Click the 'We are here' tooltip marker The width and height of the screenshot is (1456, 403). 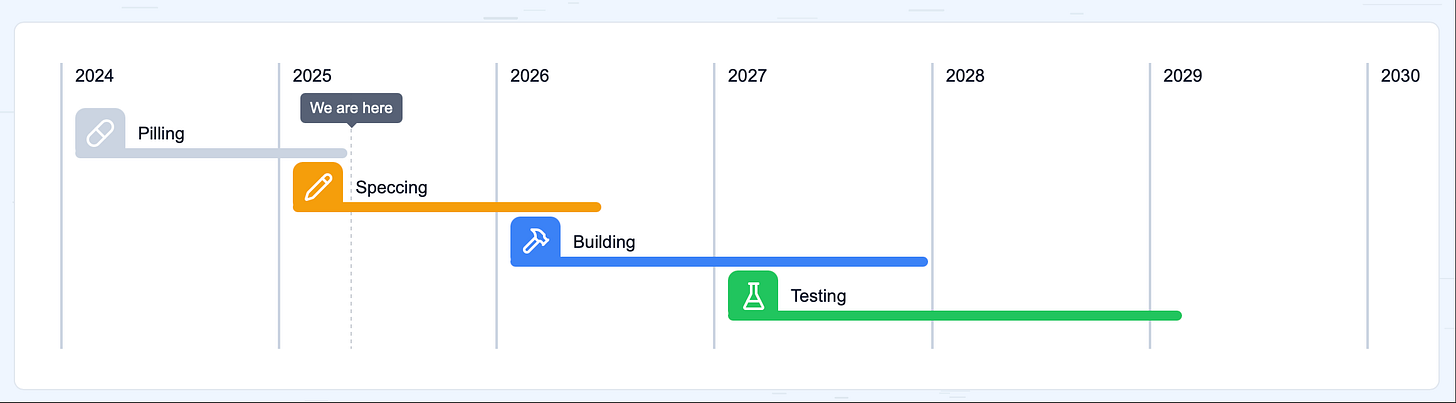[x=351, y=108]
